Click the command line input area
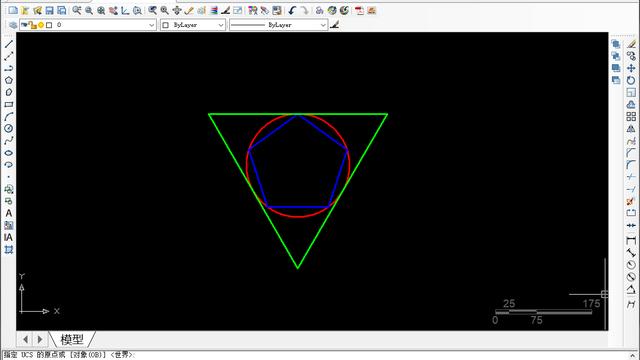The image size is (640, 360). click(318, 355)
